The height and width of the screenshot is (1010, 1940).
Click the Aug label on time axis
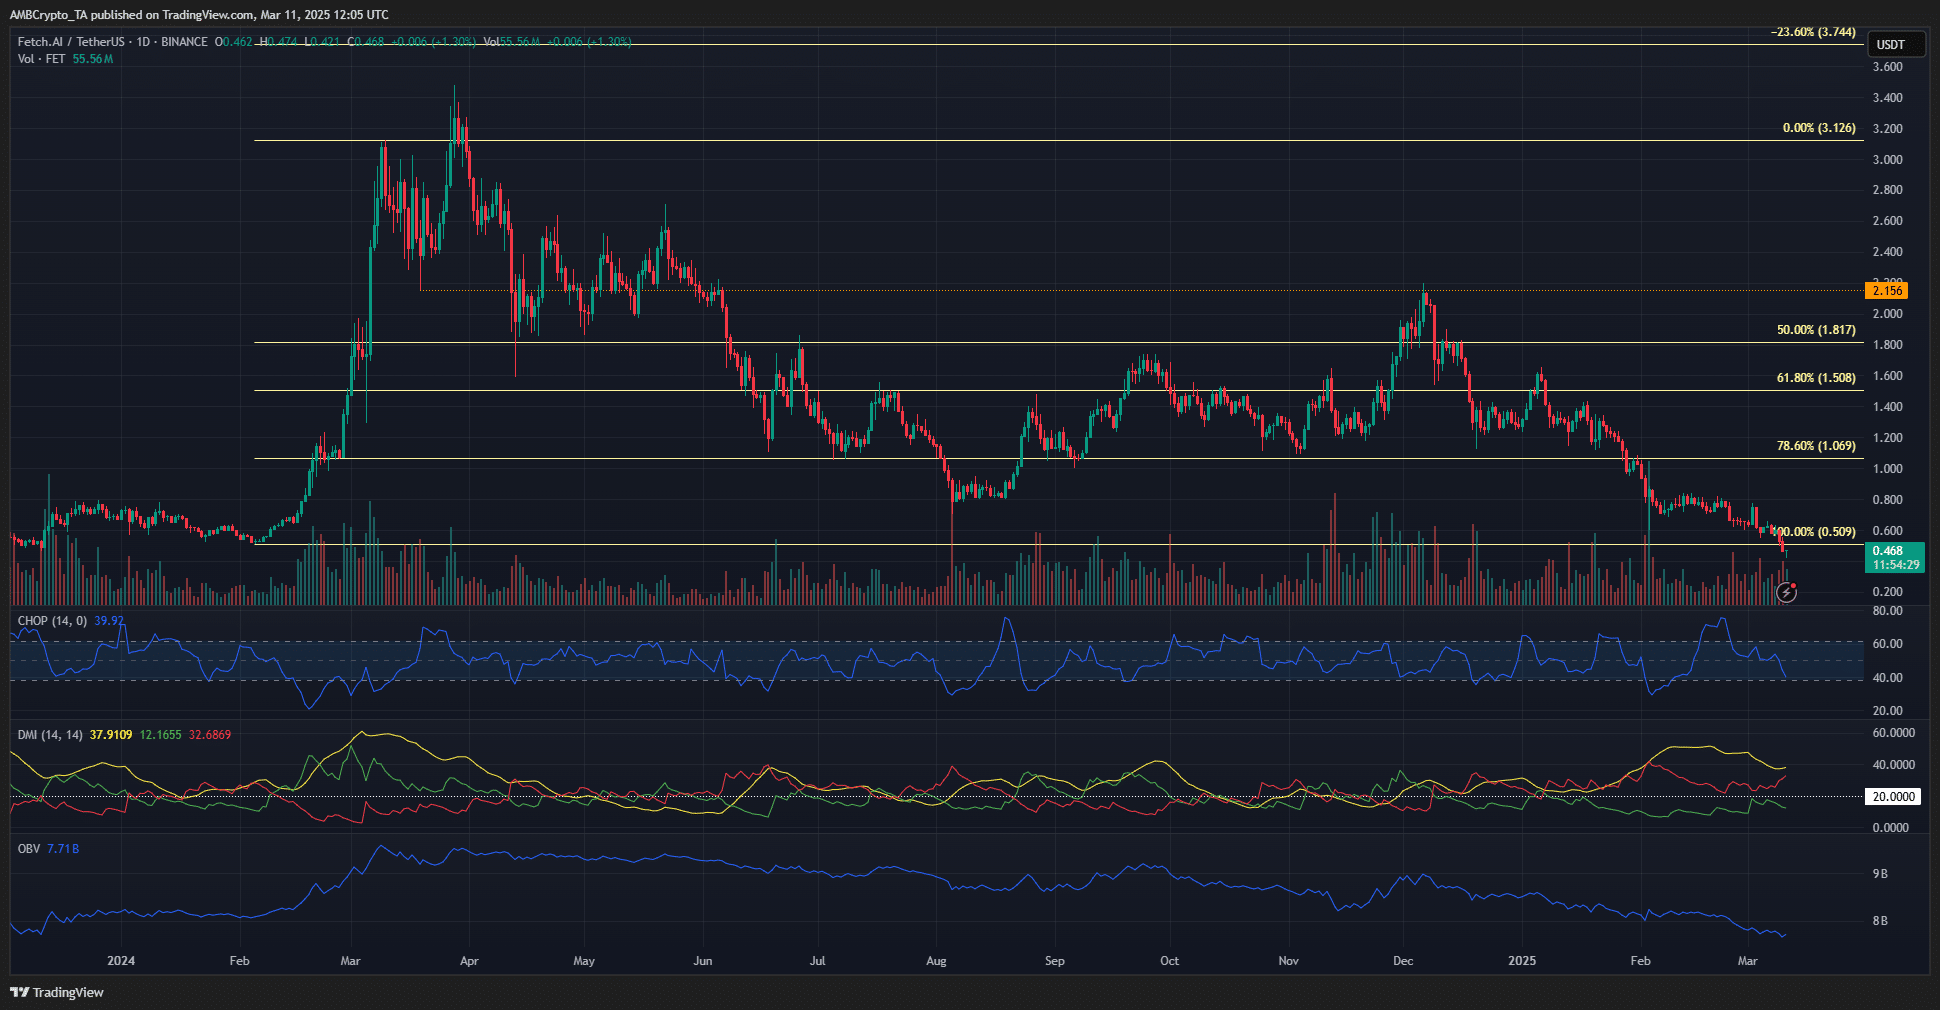936,961
